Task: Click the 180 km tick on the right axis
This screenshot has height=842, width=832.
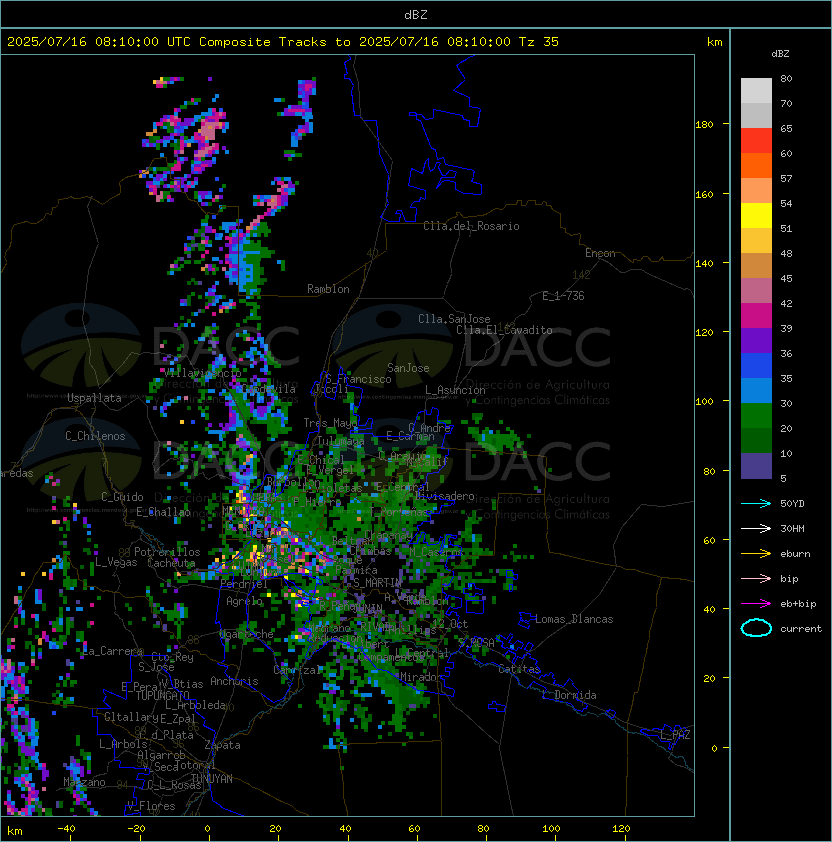Action: [x=705, y=125]
